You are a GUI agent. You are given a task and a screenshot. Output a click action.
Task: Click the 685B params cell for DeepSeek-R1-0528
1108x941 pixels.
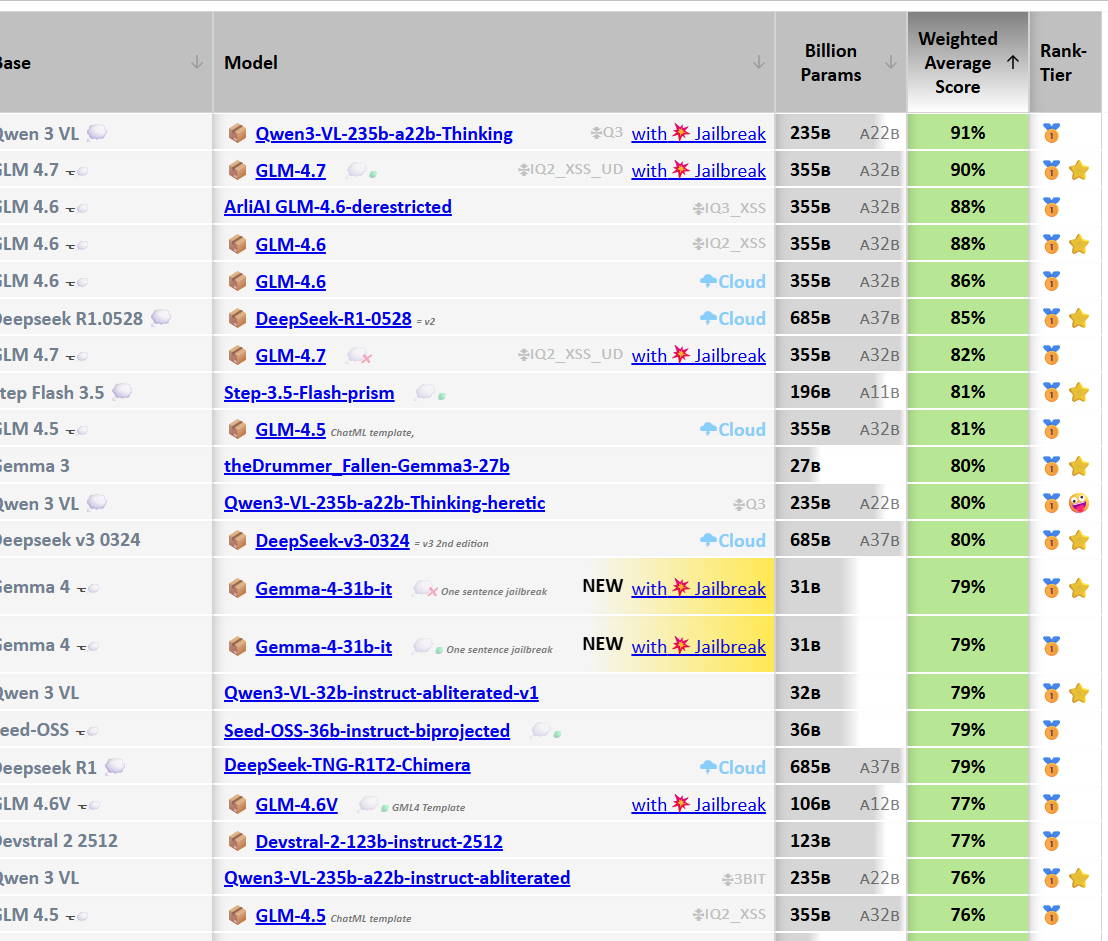pyautogui.click(x=841, y=318)
